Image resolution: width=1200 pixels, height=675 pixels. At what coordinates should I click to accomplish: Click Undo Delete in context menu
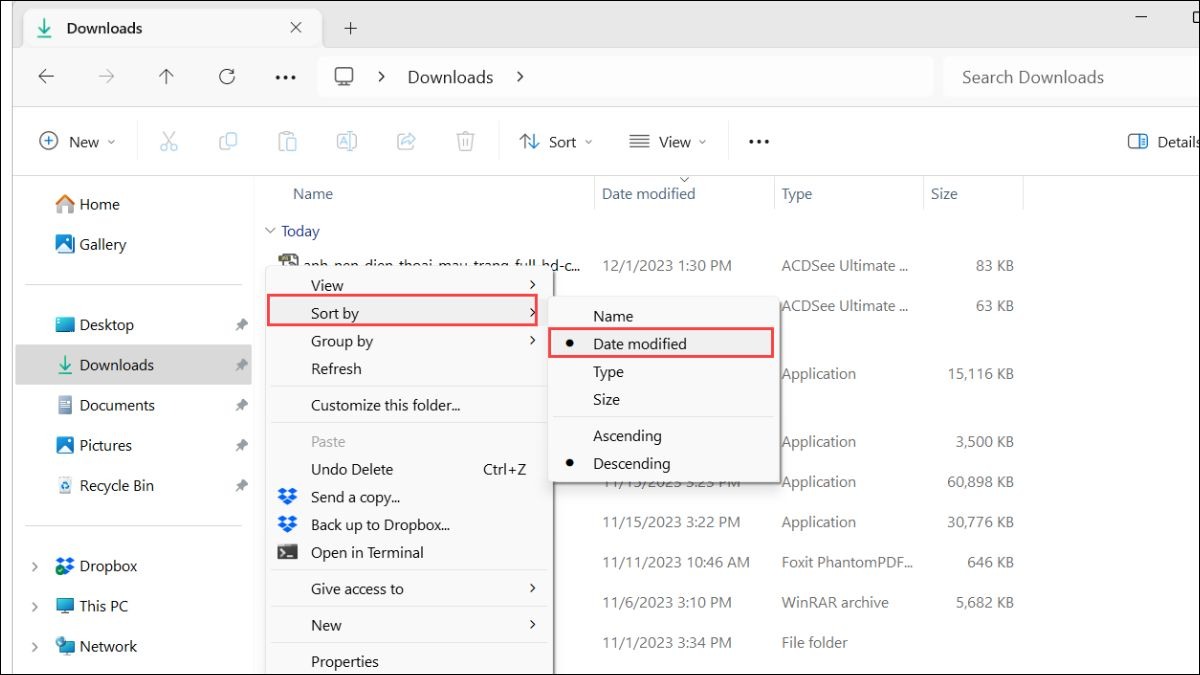pos(409,469)
